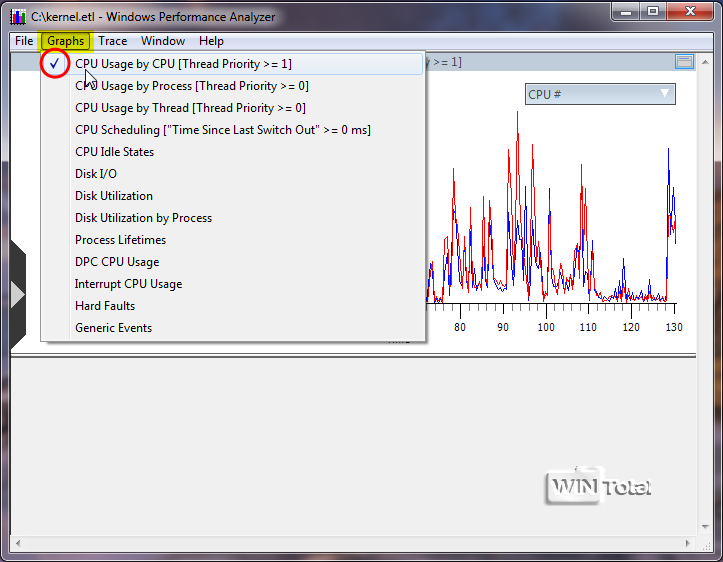Screen dimensions: 723x562
Task: Close the Graphs menu in menu bar
Action: click(65, 41)
